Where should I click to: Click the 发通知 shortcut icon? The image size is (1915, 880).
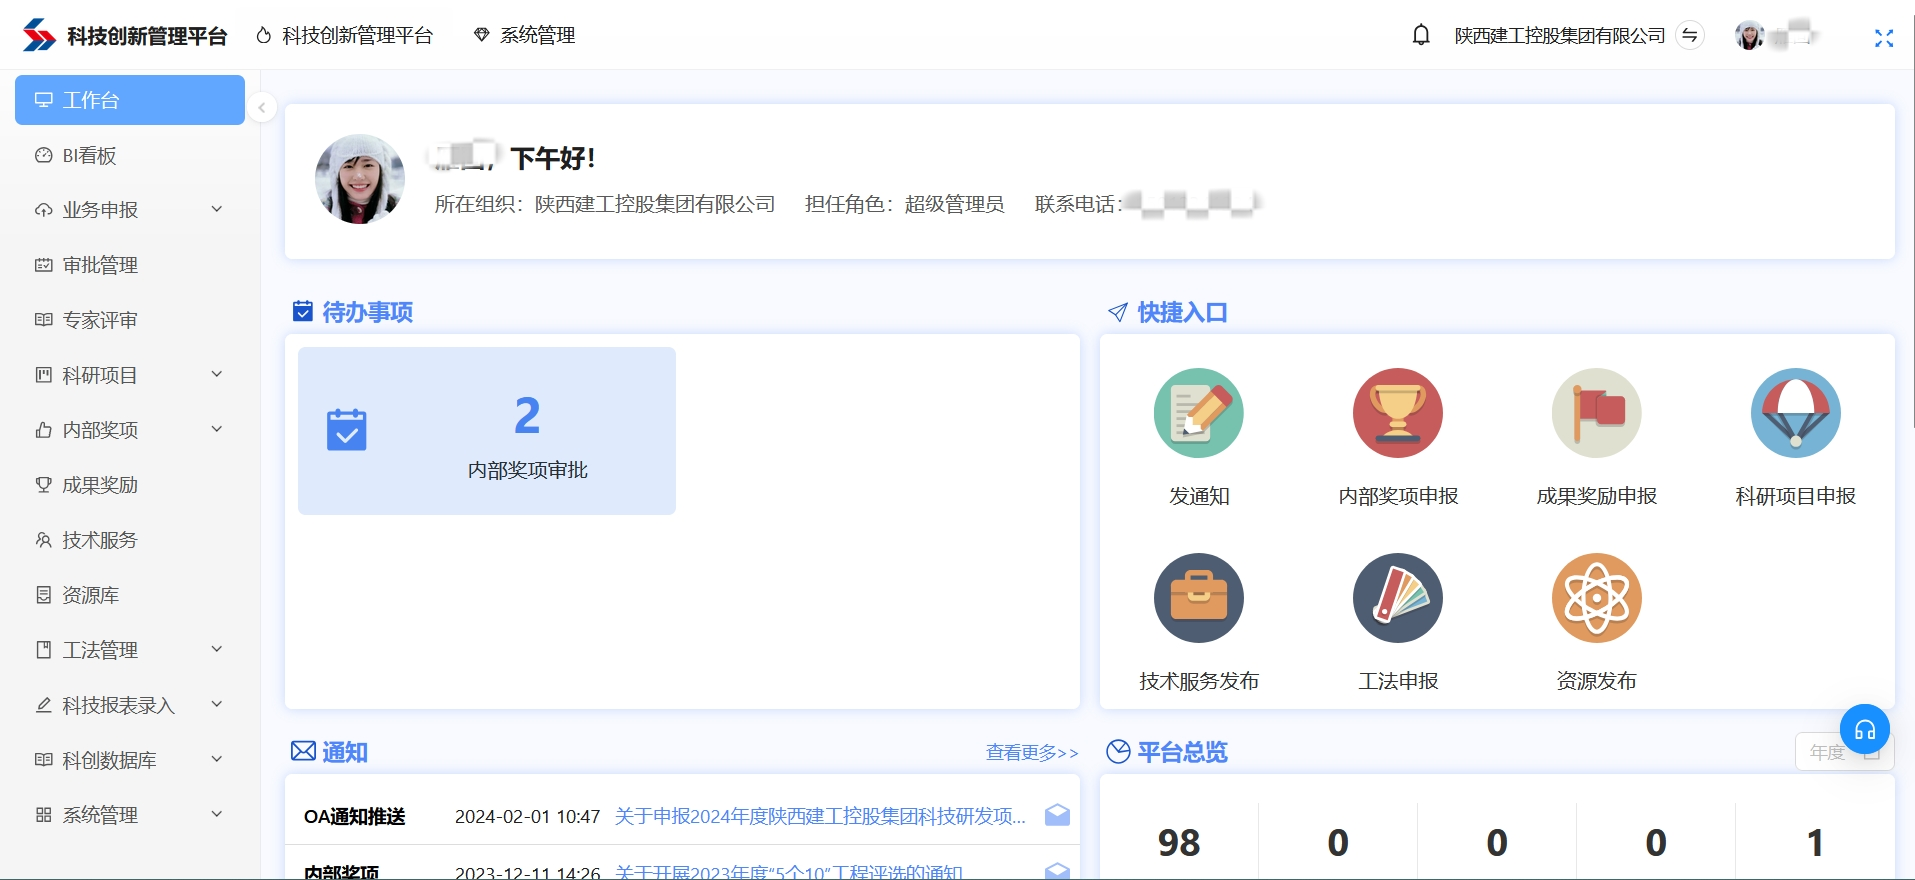(x=1198, y=413)
